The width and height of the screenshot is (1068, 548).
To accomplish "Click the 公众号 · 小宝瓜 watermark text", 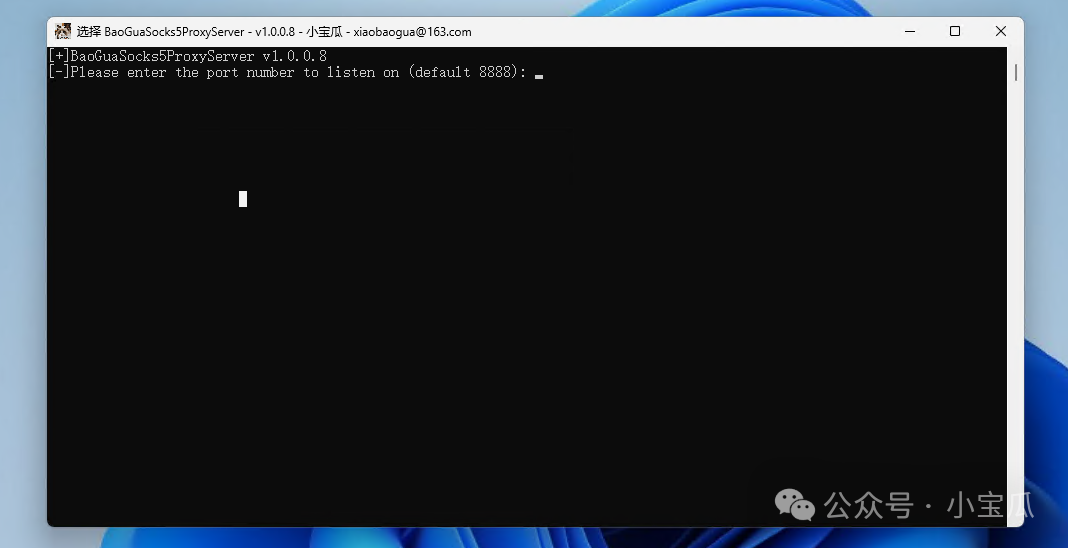I will pos(928,505).
